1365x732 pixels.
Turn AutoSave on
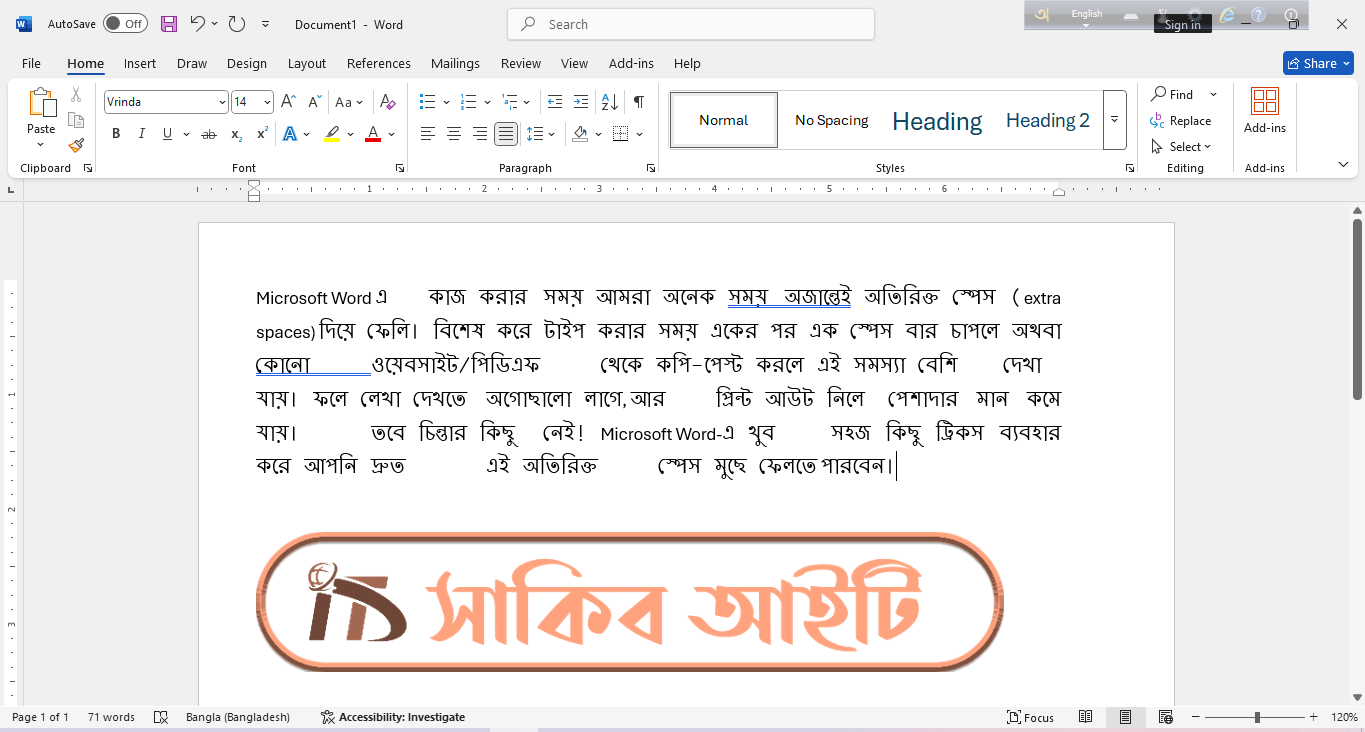click(125, 22)
